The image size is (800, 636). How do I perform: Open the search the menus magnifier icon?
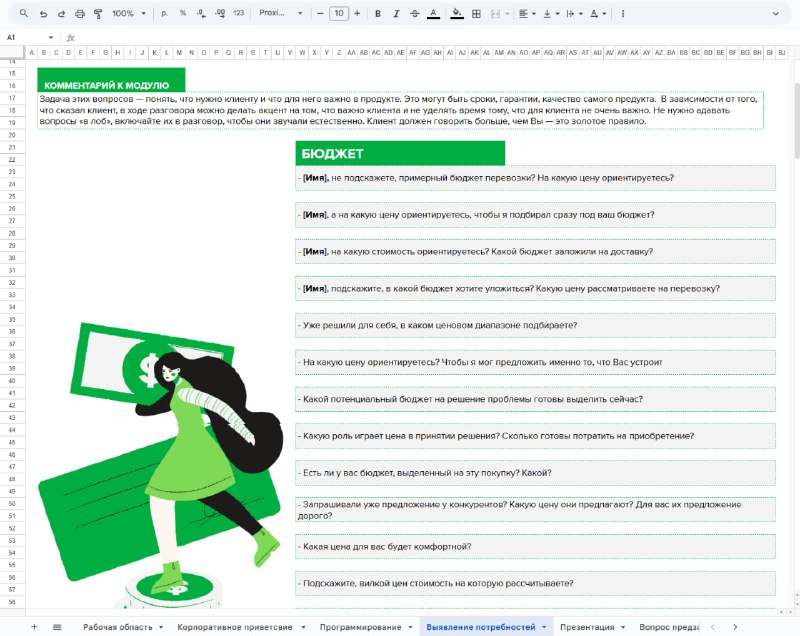24,14
